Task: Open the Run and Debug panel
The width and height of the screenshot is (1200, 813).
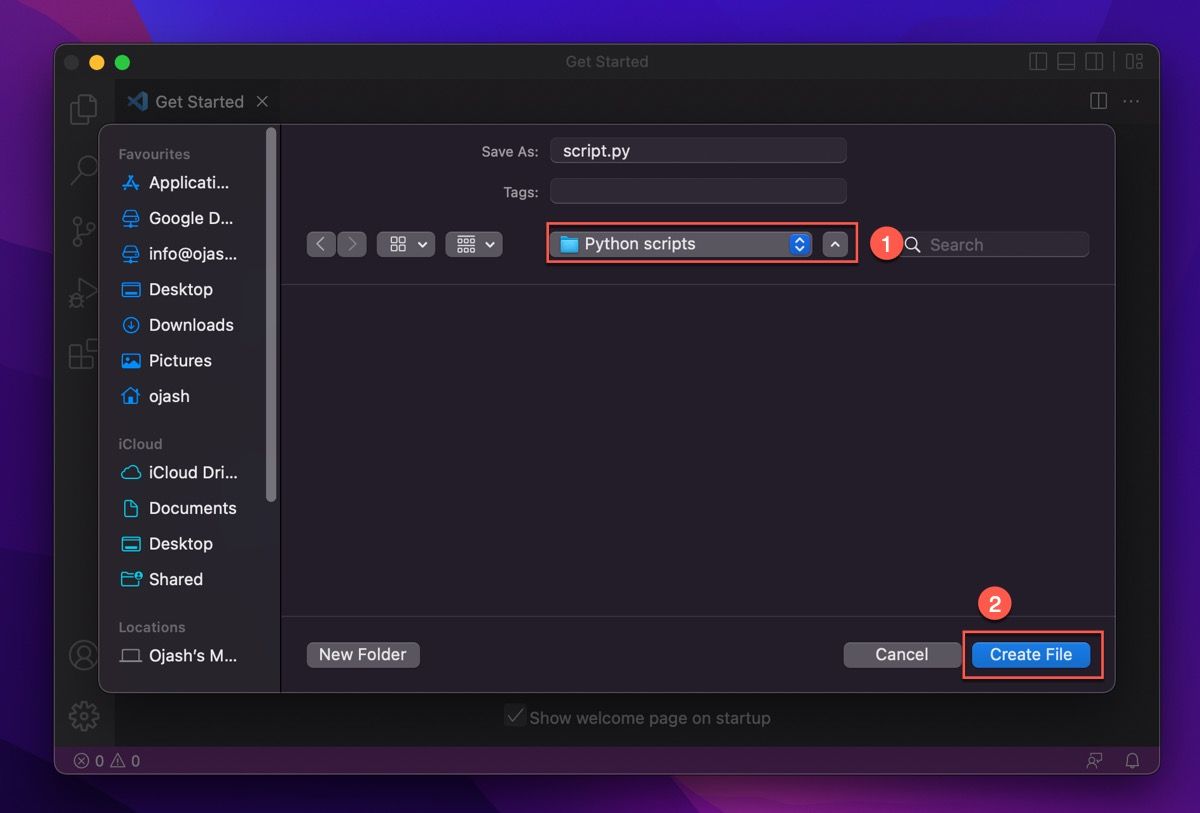Action: [84, 293]
